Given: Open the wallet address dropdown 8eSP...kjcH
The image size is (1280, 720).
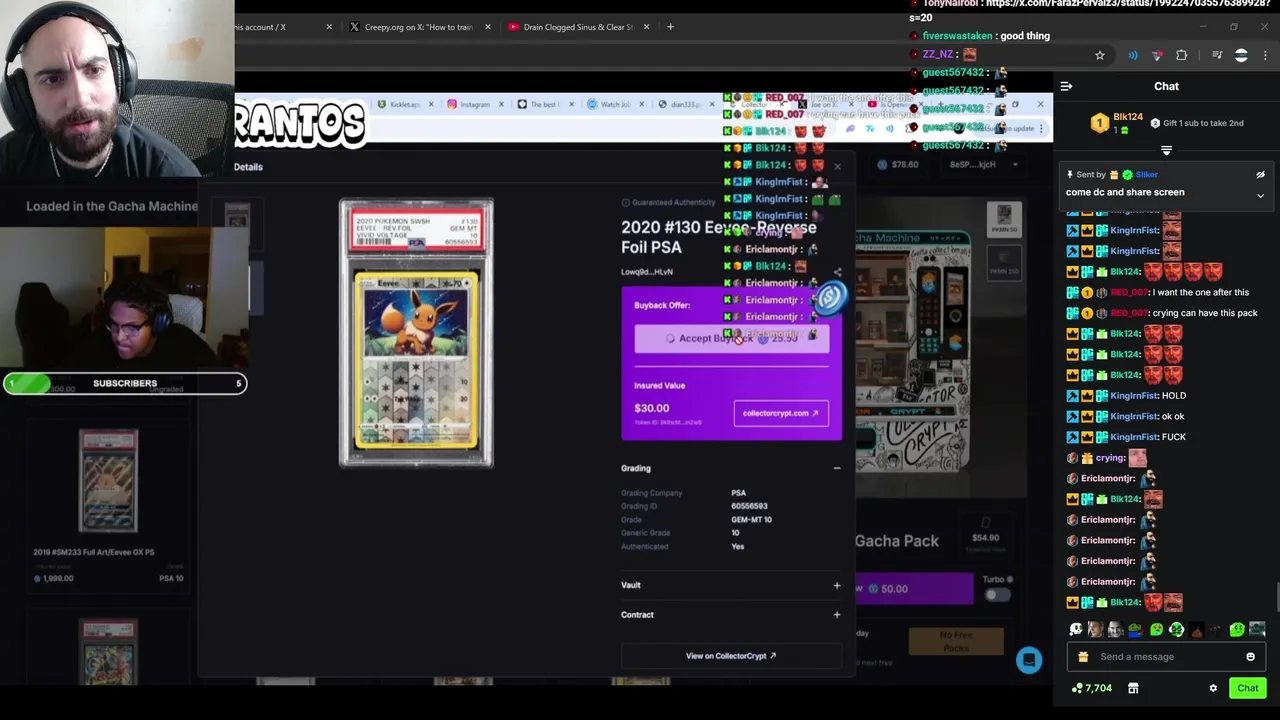Looking at the screenshot, I should [983, 164].
